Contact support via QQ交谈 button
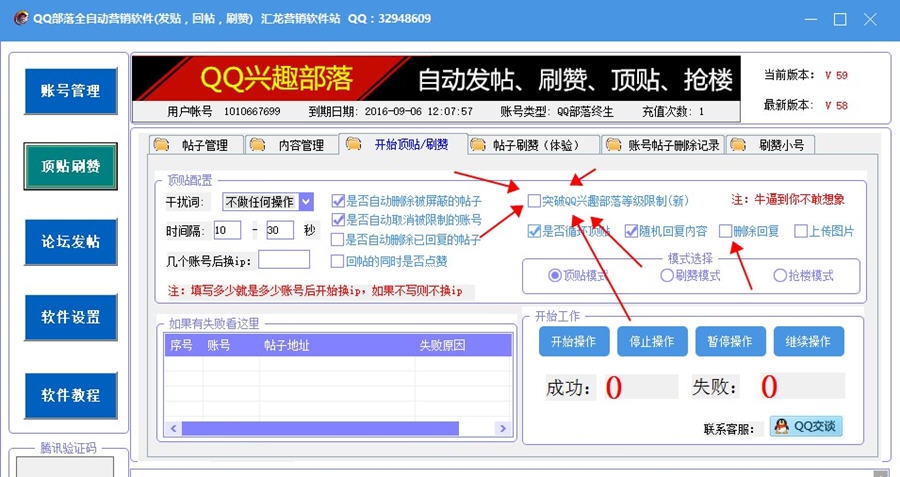Viewport: 900px width, 477px height. click(806, 426)
